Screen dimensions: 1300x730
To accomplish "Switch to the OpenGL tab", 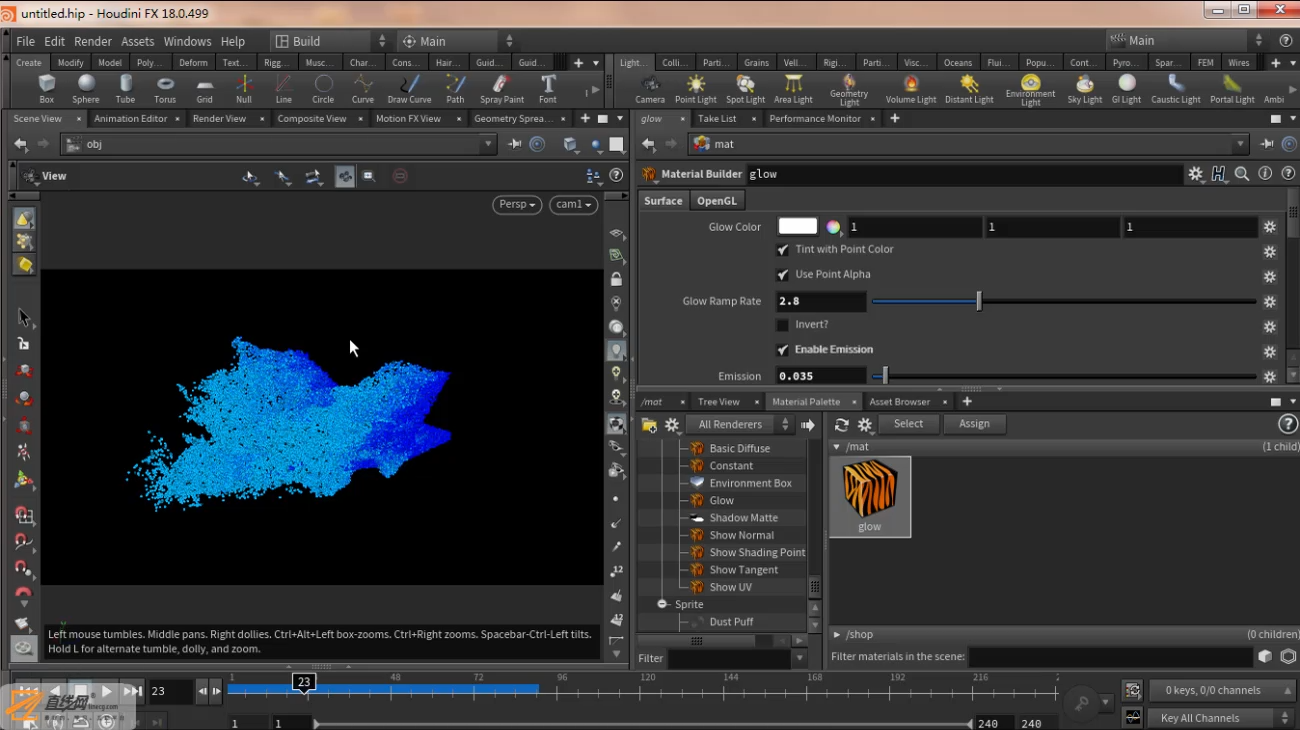I will pyautogui.click(x=716, y=201).
